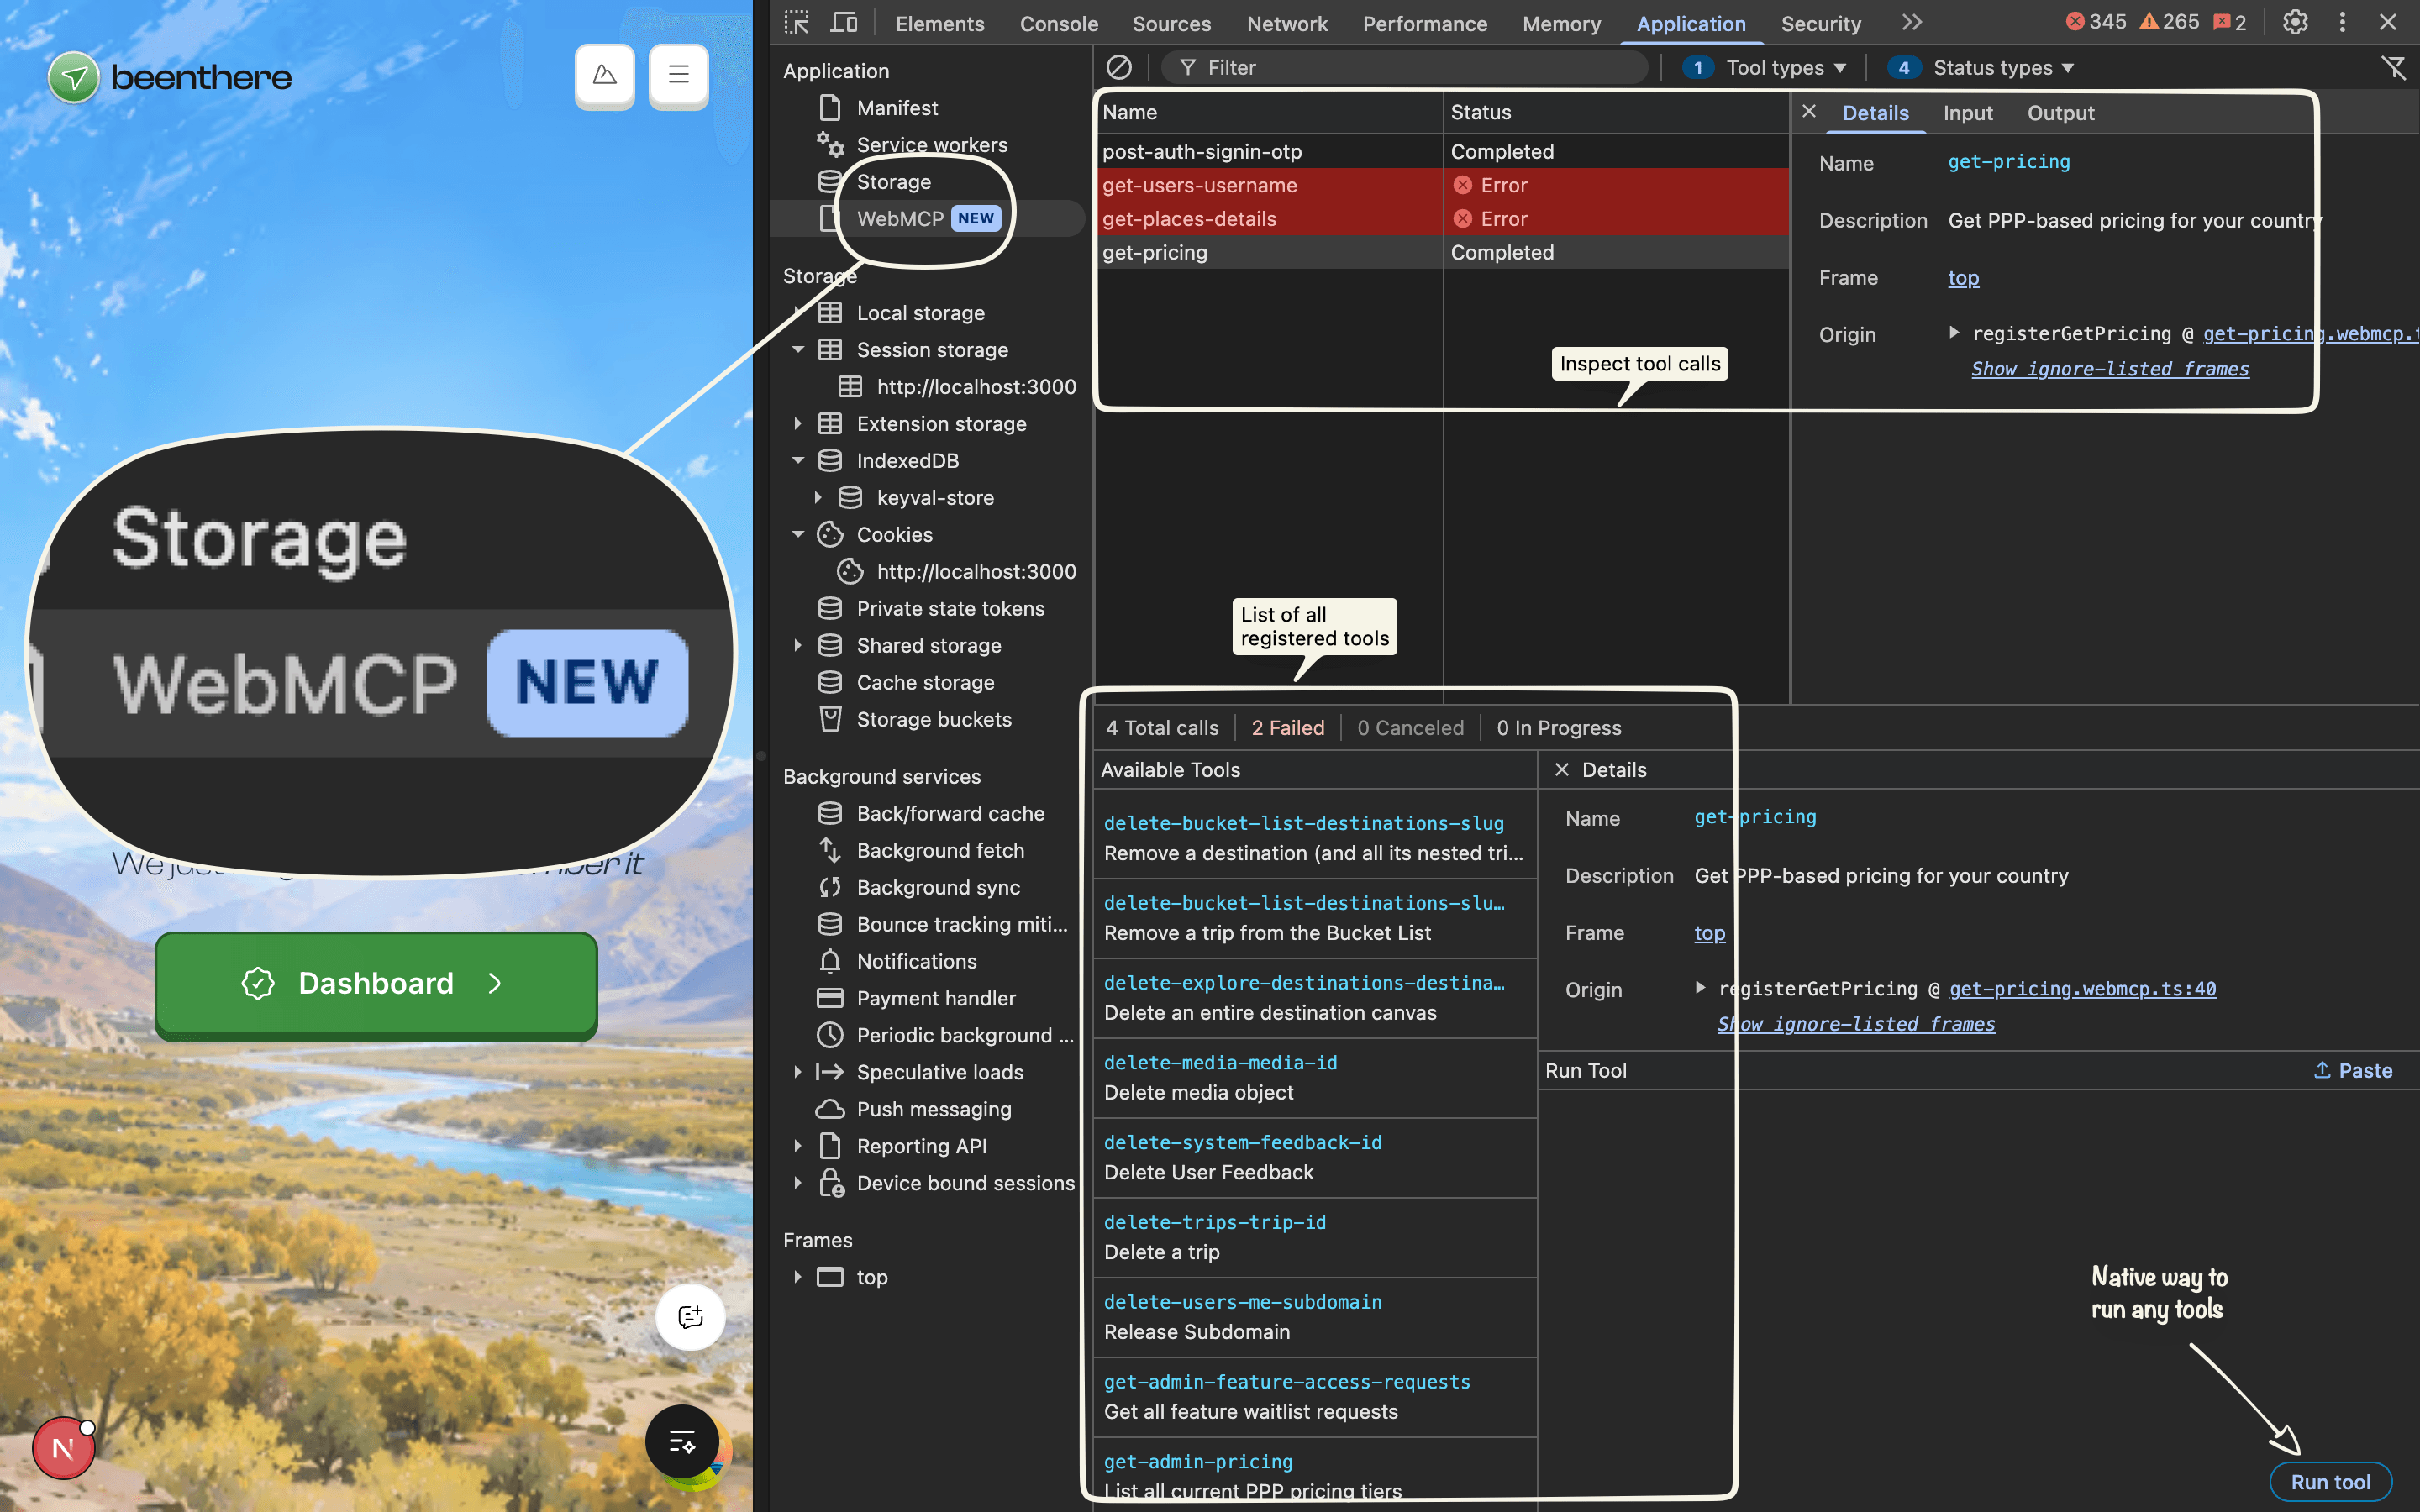Screen dimensions: 2420x1512
Task: Focus the Filter input field
Action: (1403, 67)
